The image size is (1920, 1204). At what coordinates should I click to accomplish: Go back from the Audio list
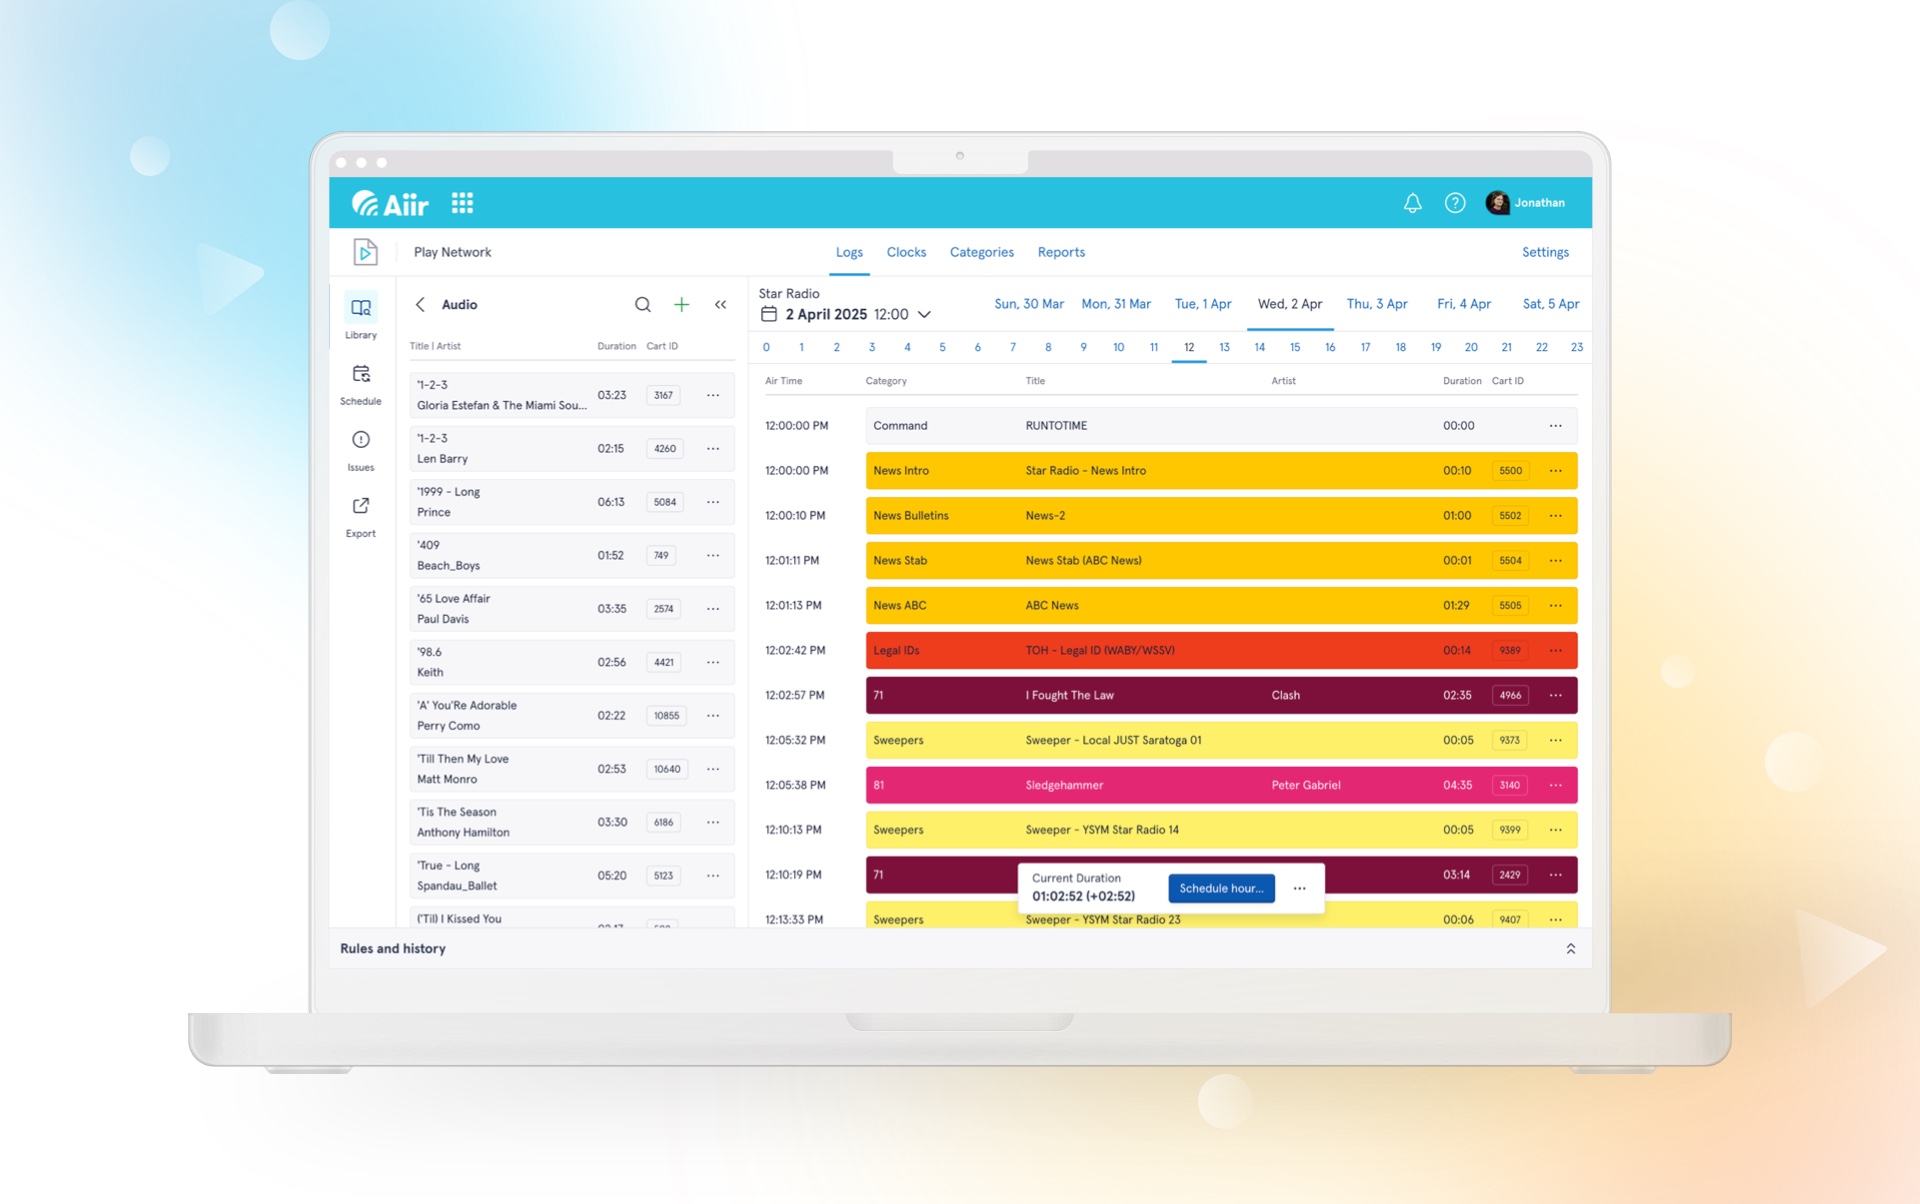pos(420,304)
